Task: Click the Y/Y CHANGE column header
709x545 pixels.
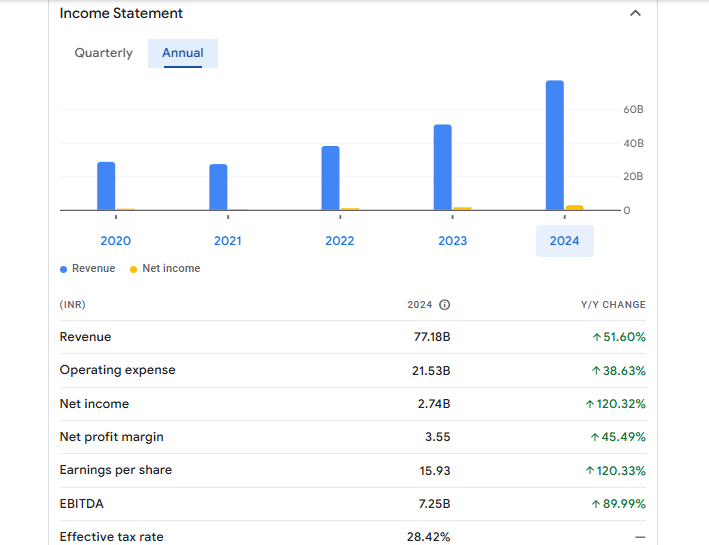Action: [x=613, y=305]
